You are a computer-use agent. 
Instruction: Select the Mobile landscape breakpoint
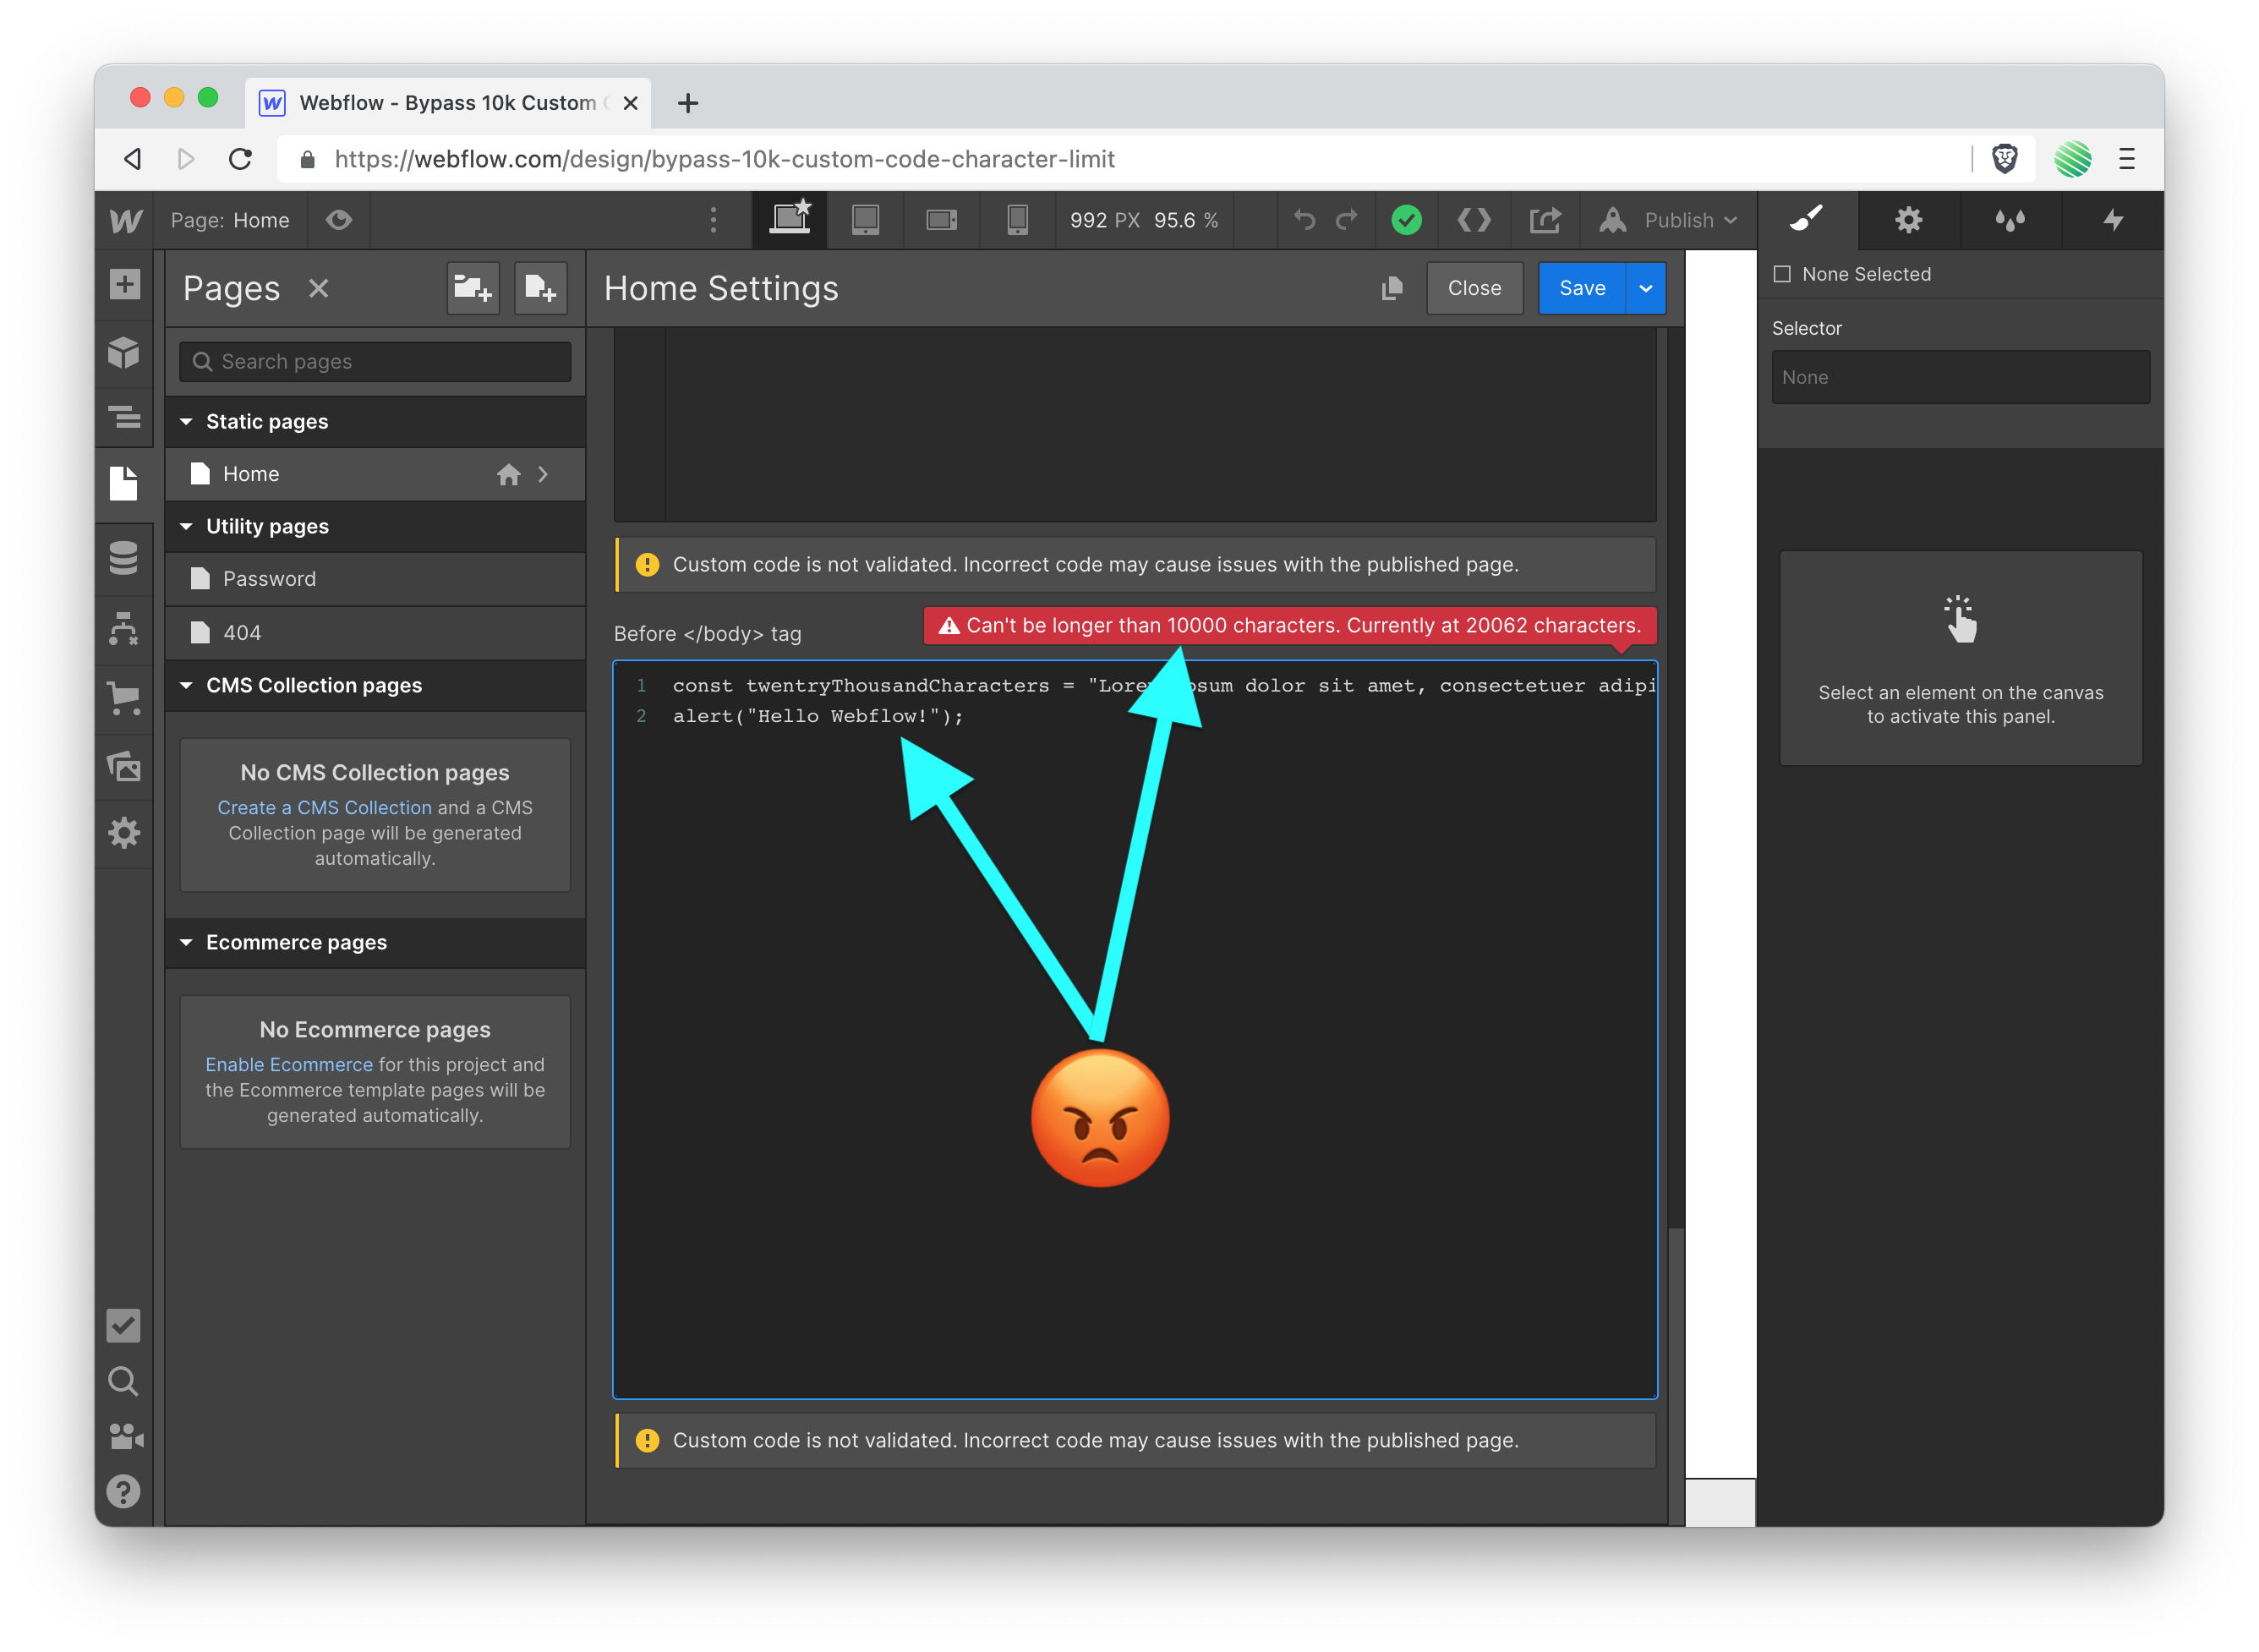pos(941,220)
